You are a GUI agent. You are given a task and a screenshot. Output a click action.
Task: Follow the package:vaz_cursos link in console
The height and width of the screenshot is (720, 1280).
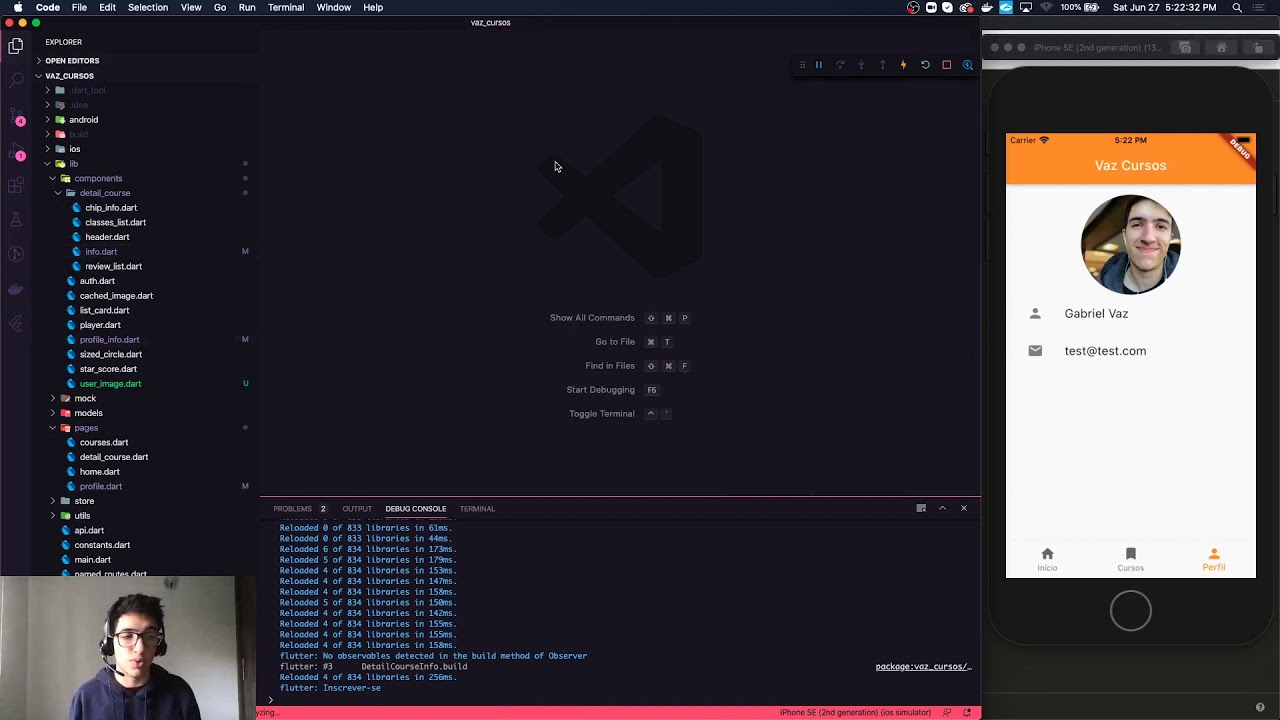923,667
